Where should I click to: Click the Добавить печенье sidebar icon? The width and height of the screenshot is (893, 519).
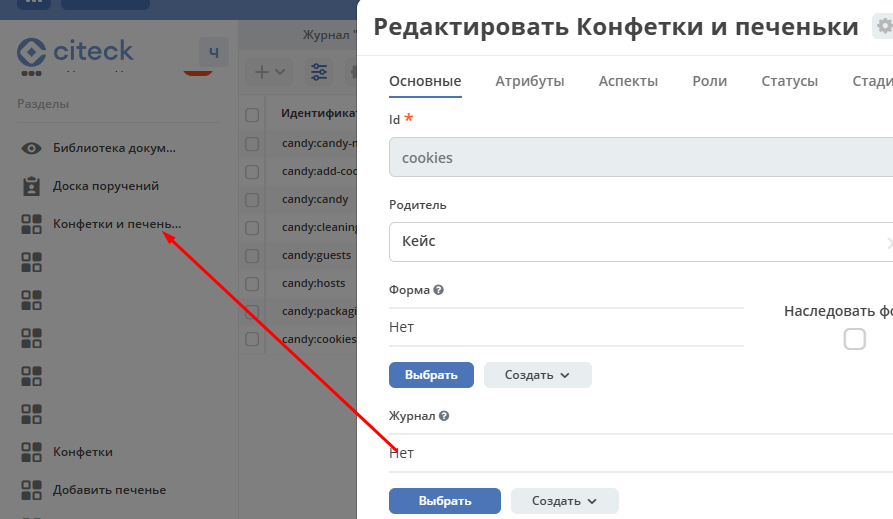click(31, 490)
